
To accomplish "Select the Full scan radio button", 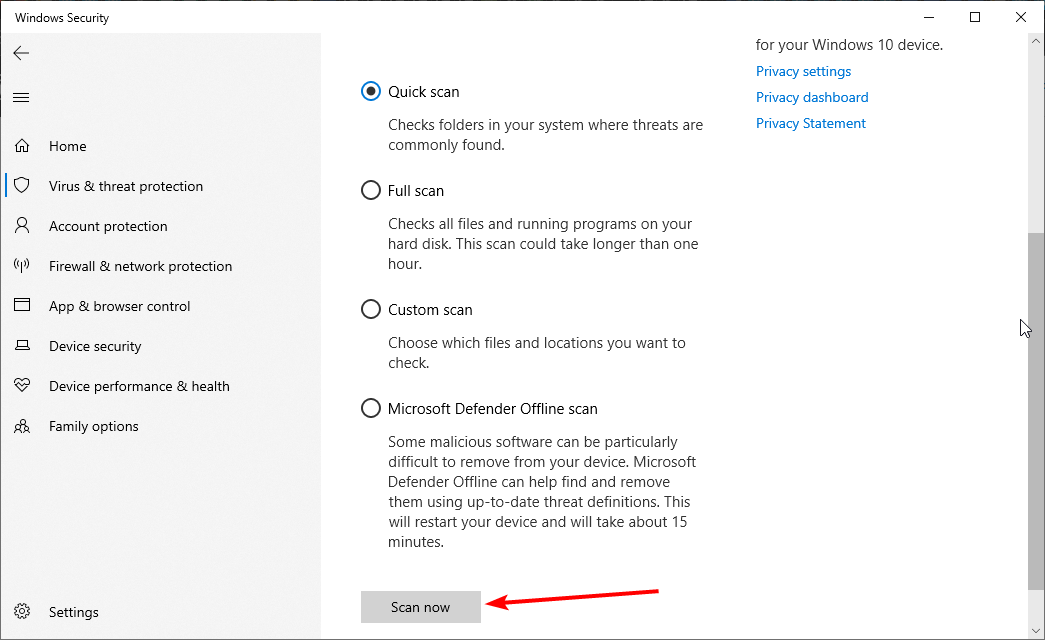I will (x=371, y=191).
